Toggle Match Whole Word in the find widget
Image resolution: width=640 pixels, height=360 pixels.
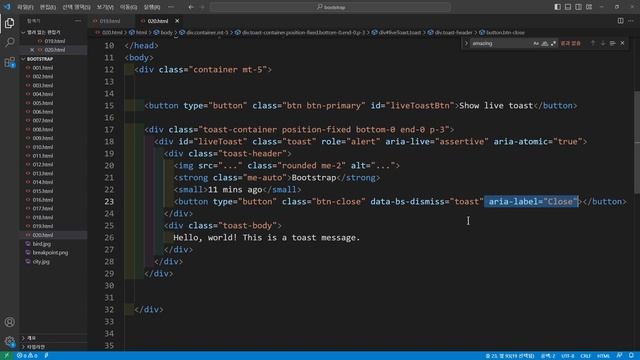click(545, 43)
